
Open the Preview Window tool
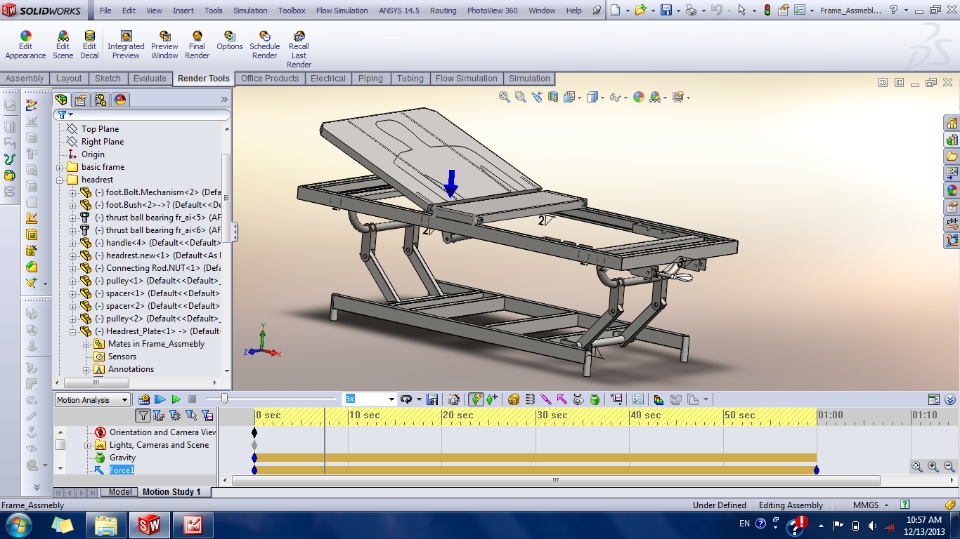pyautogui.click(x=165, y=45)
